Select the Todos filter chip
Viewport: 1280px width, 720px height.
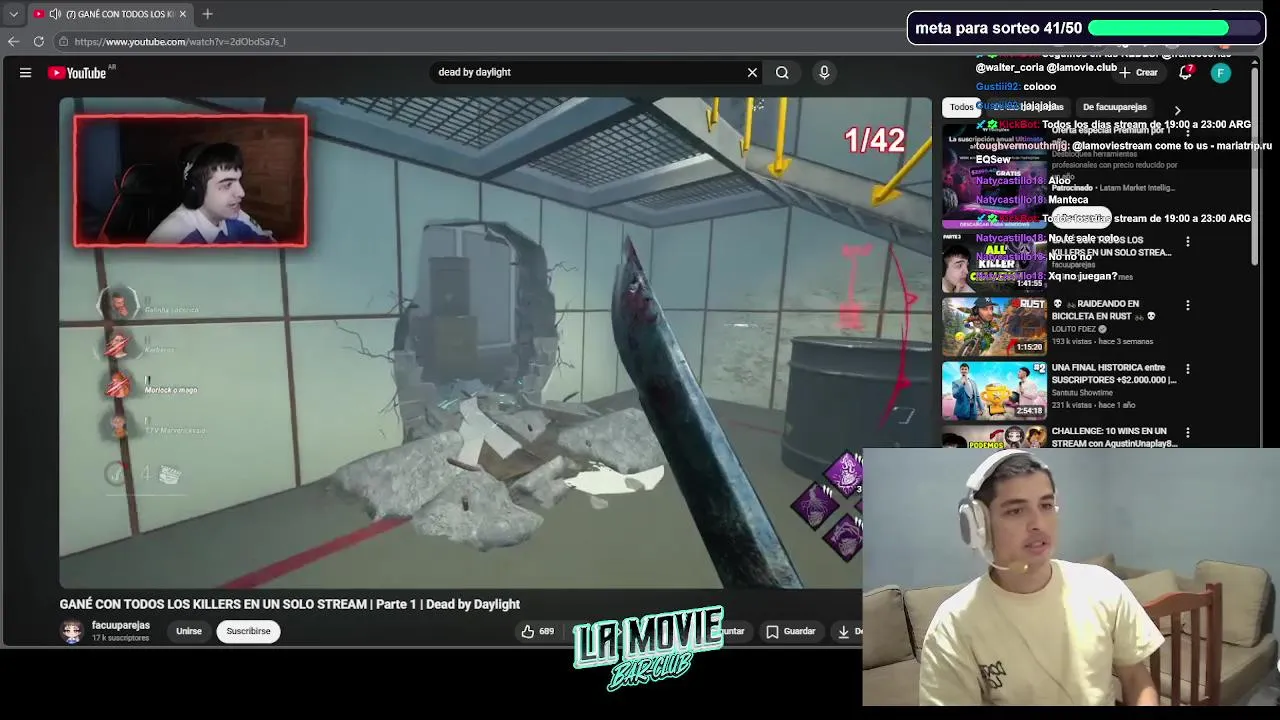click(961, 107)
